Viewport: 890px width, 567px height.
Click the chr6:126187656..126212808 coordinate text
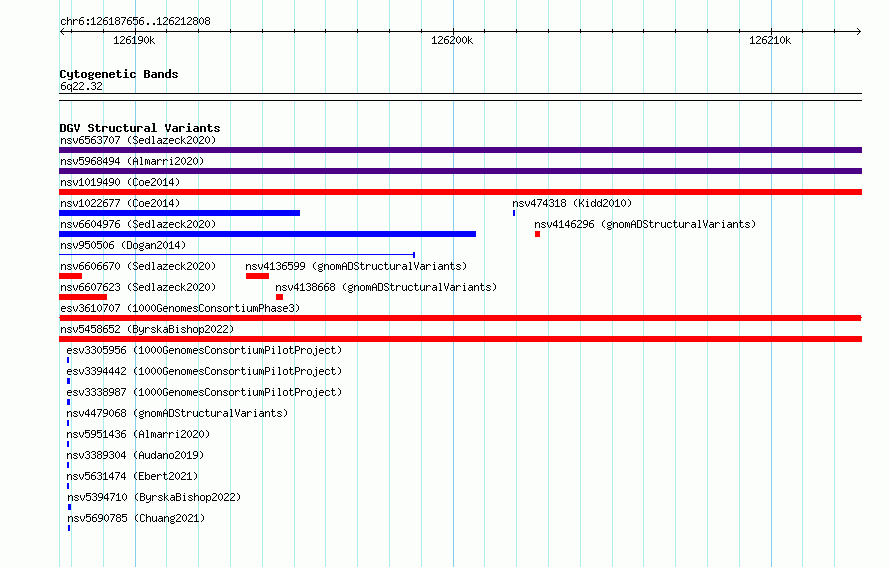[135, 22]
